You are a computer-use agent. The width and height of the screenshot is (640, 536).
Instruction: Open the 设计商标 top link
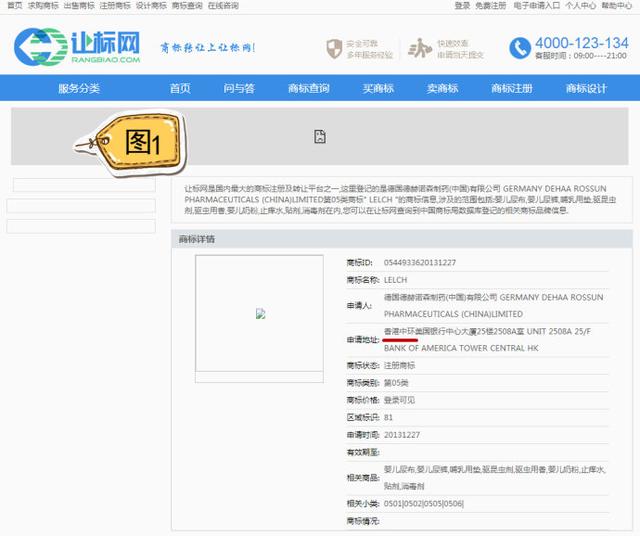coord(151,5)
